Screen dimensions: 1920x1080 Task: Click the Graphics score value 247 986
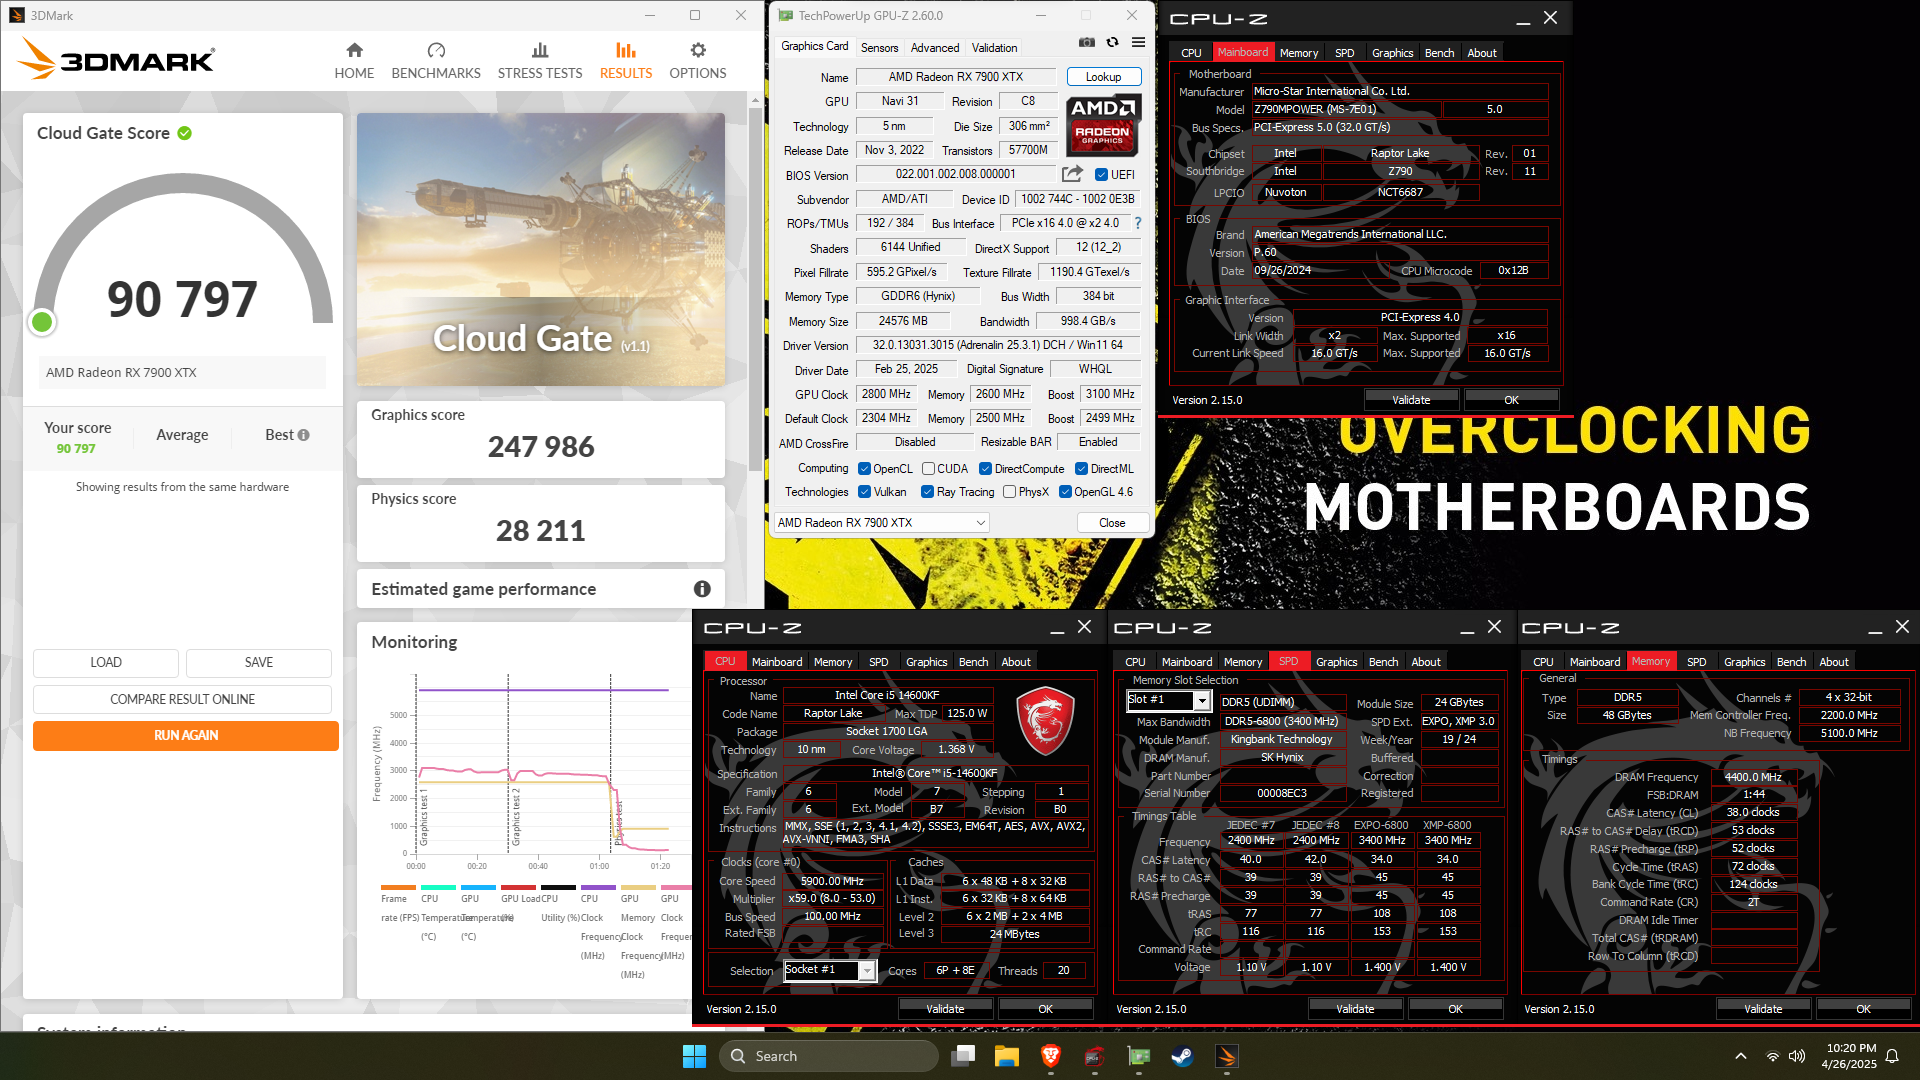pyautogui.click(x=541, y=447)
